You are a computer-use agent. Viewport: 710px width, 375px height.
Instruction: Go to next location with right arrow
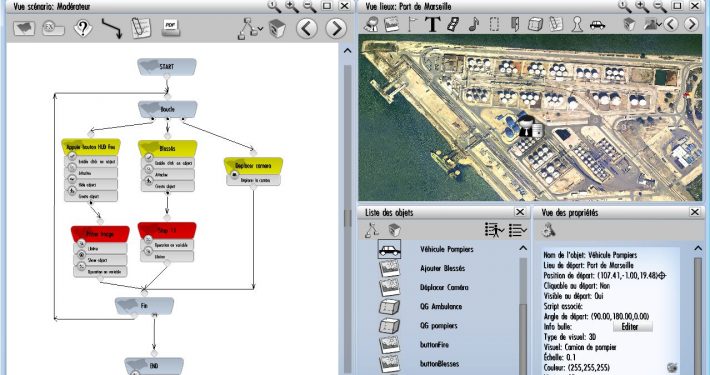[691, 24]
